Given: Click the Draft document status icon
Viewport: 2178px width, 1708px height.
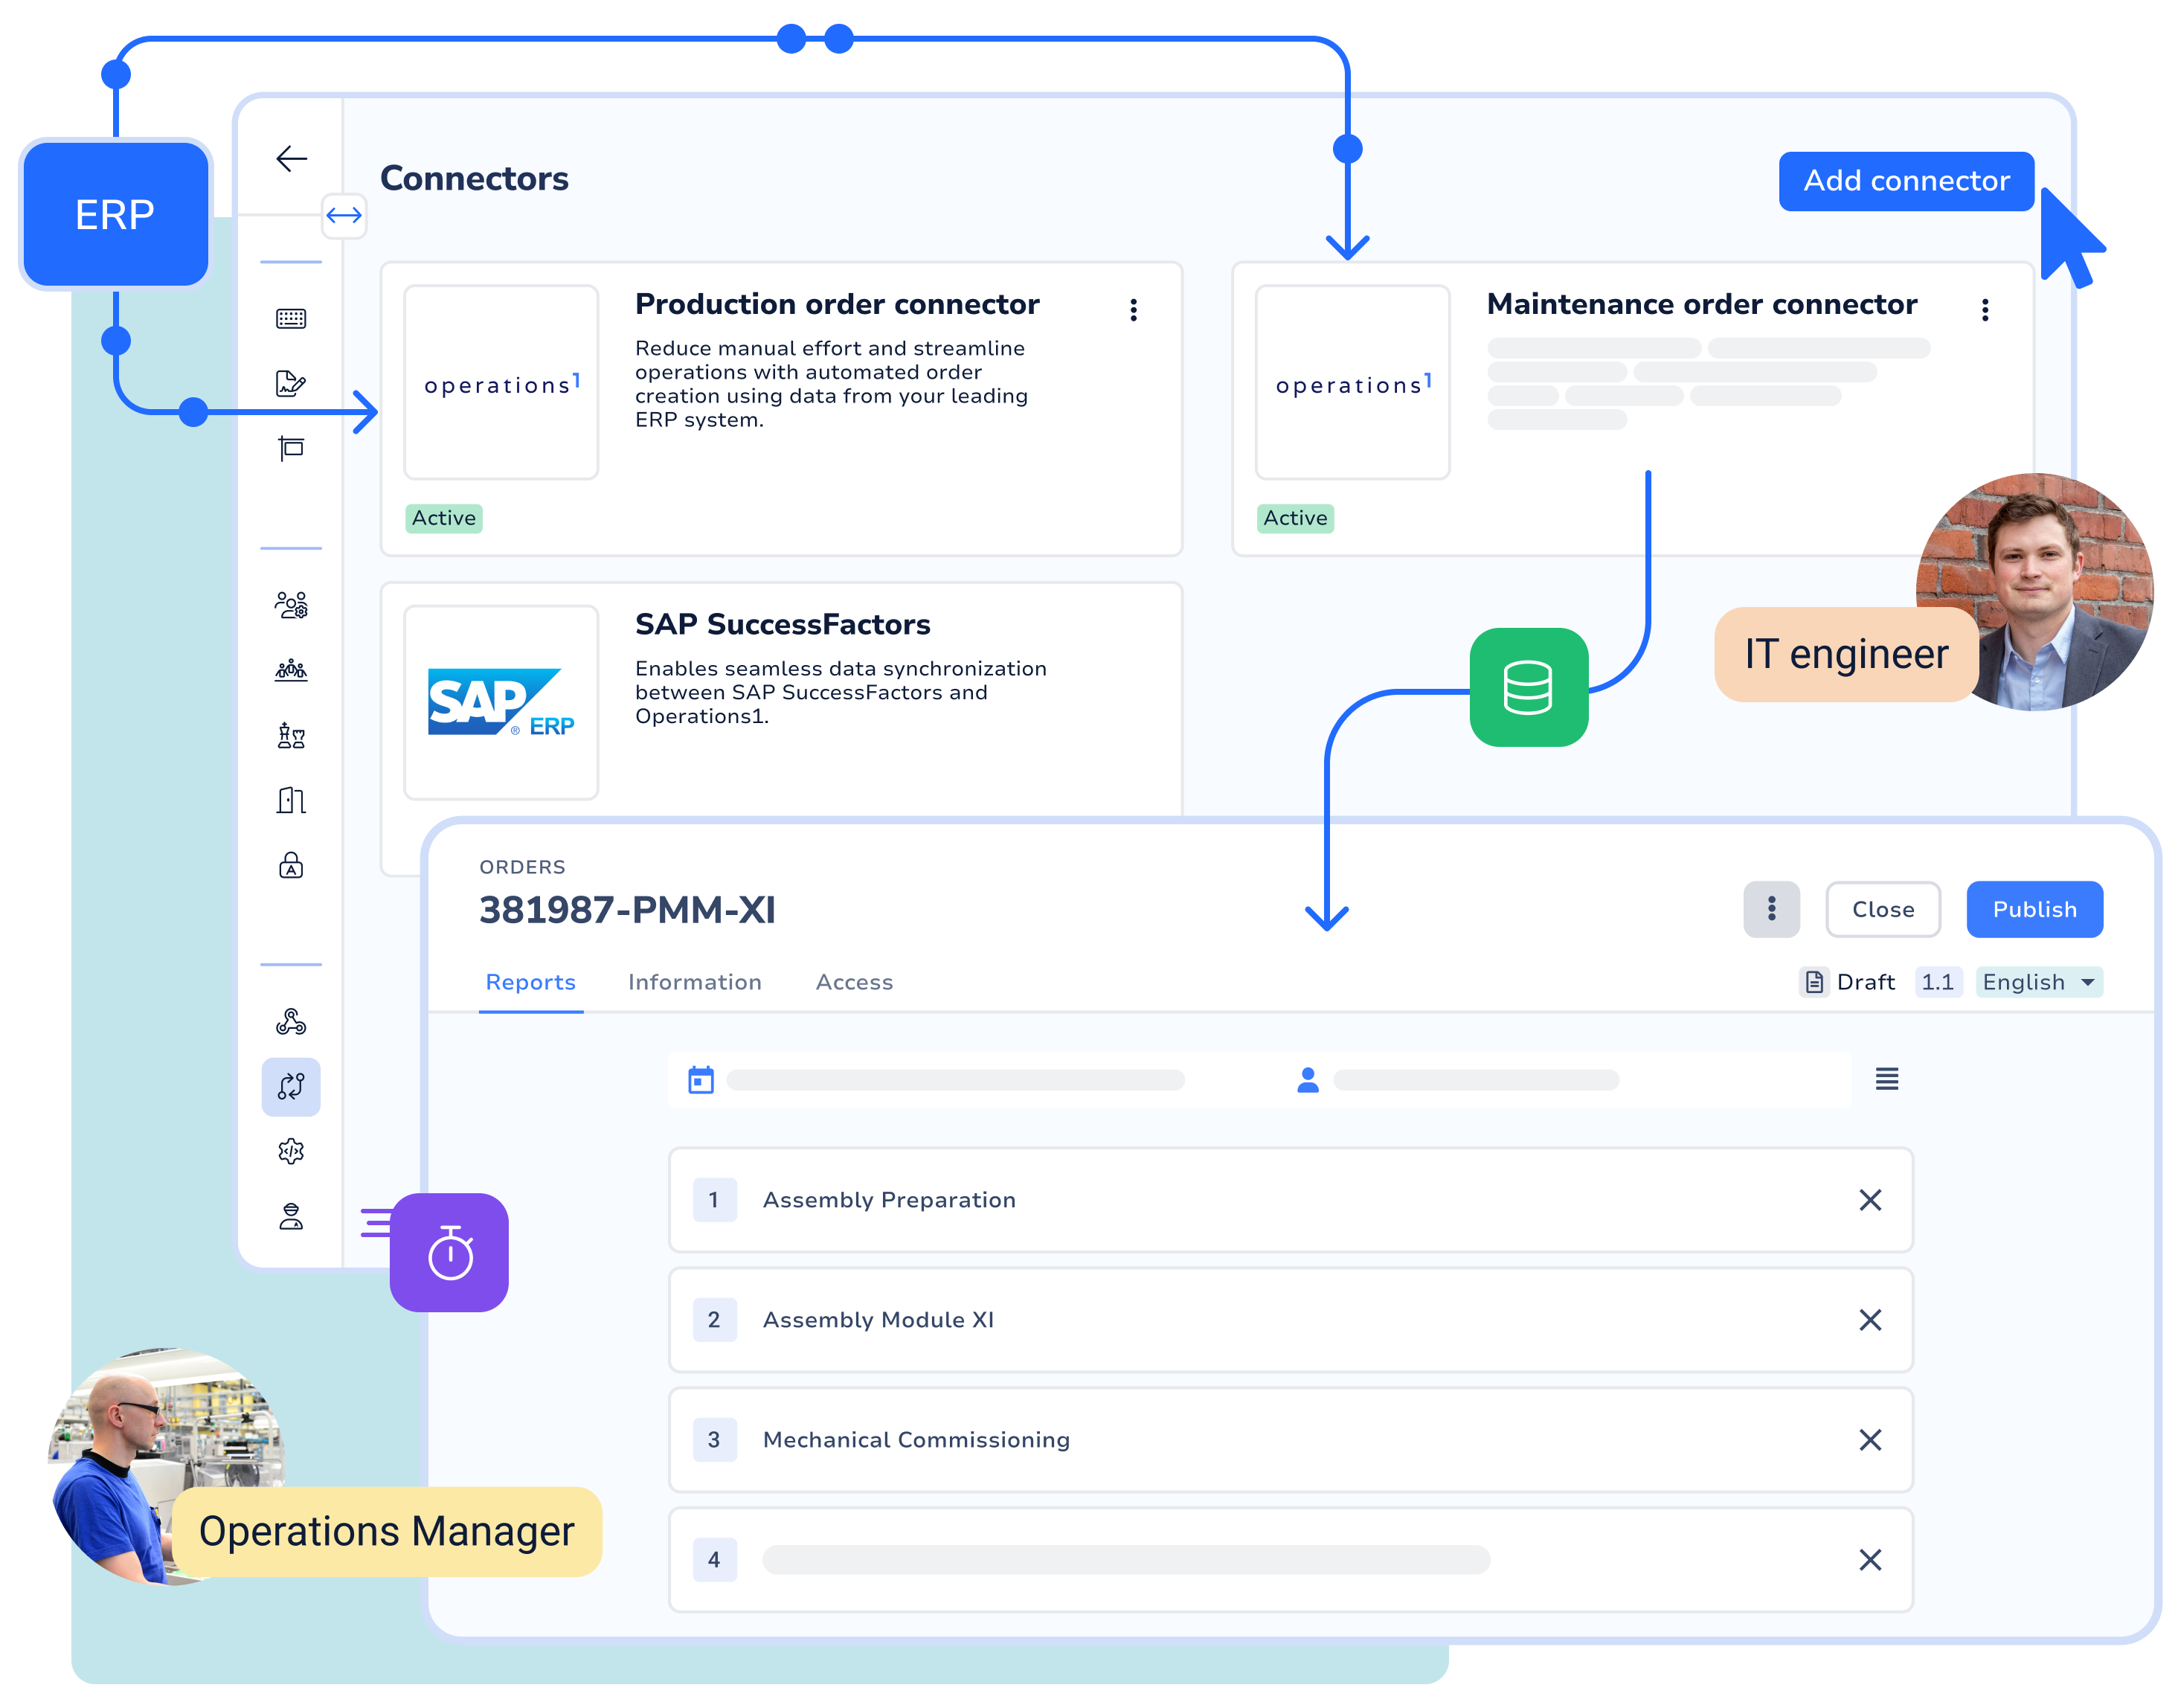Looking at the screenshot, I should coord(1813,981).
